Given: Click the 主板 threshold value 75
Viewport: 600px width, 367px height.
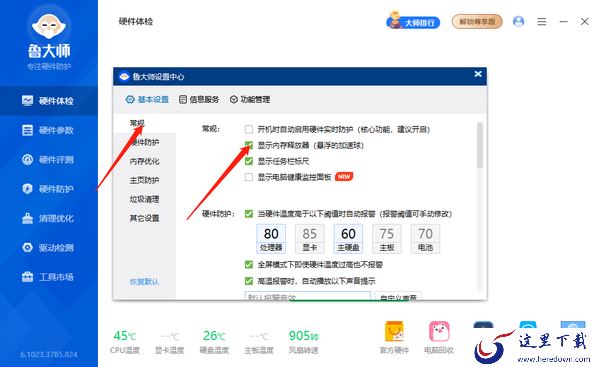Looking at the screenshot, I should point(387,234).
